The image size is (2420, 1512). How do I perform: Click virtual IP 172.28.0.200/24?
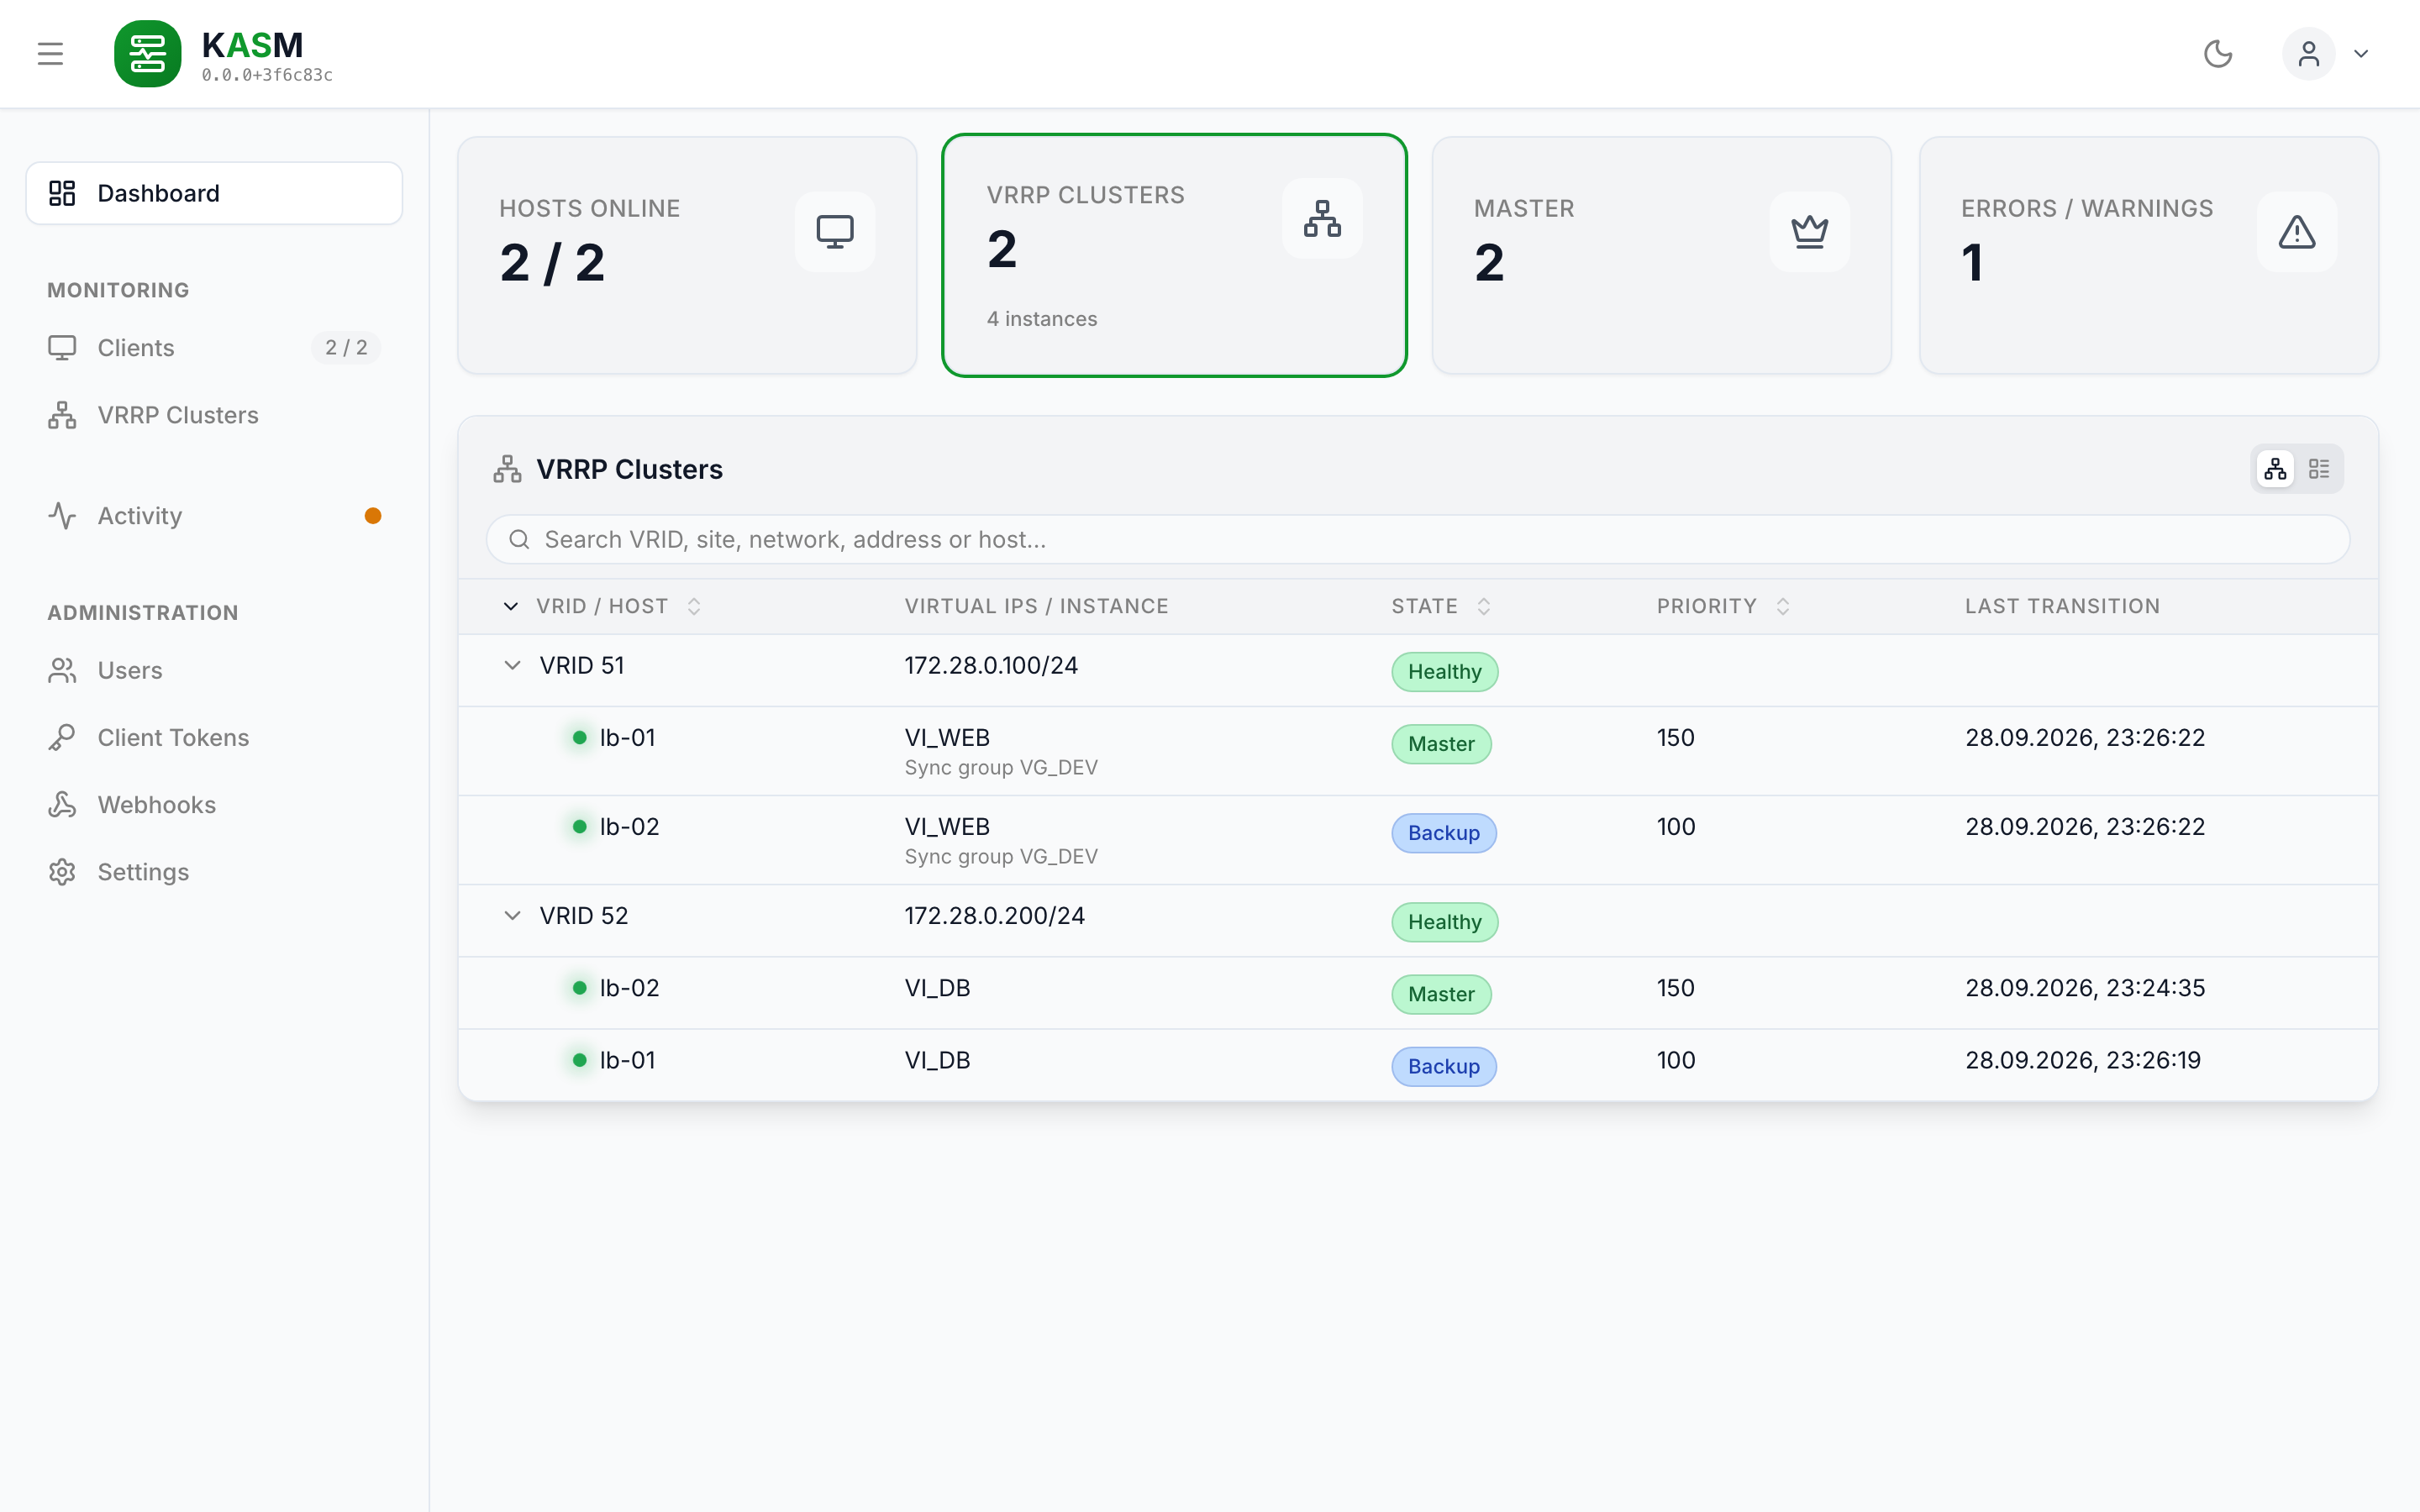pos(994,916)
